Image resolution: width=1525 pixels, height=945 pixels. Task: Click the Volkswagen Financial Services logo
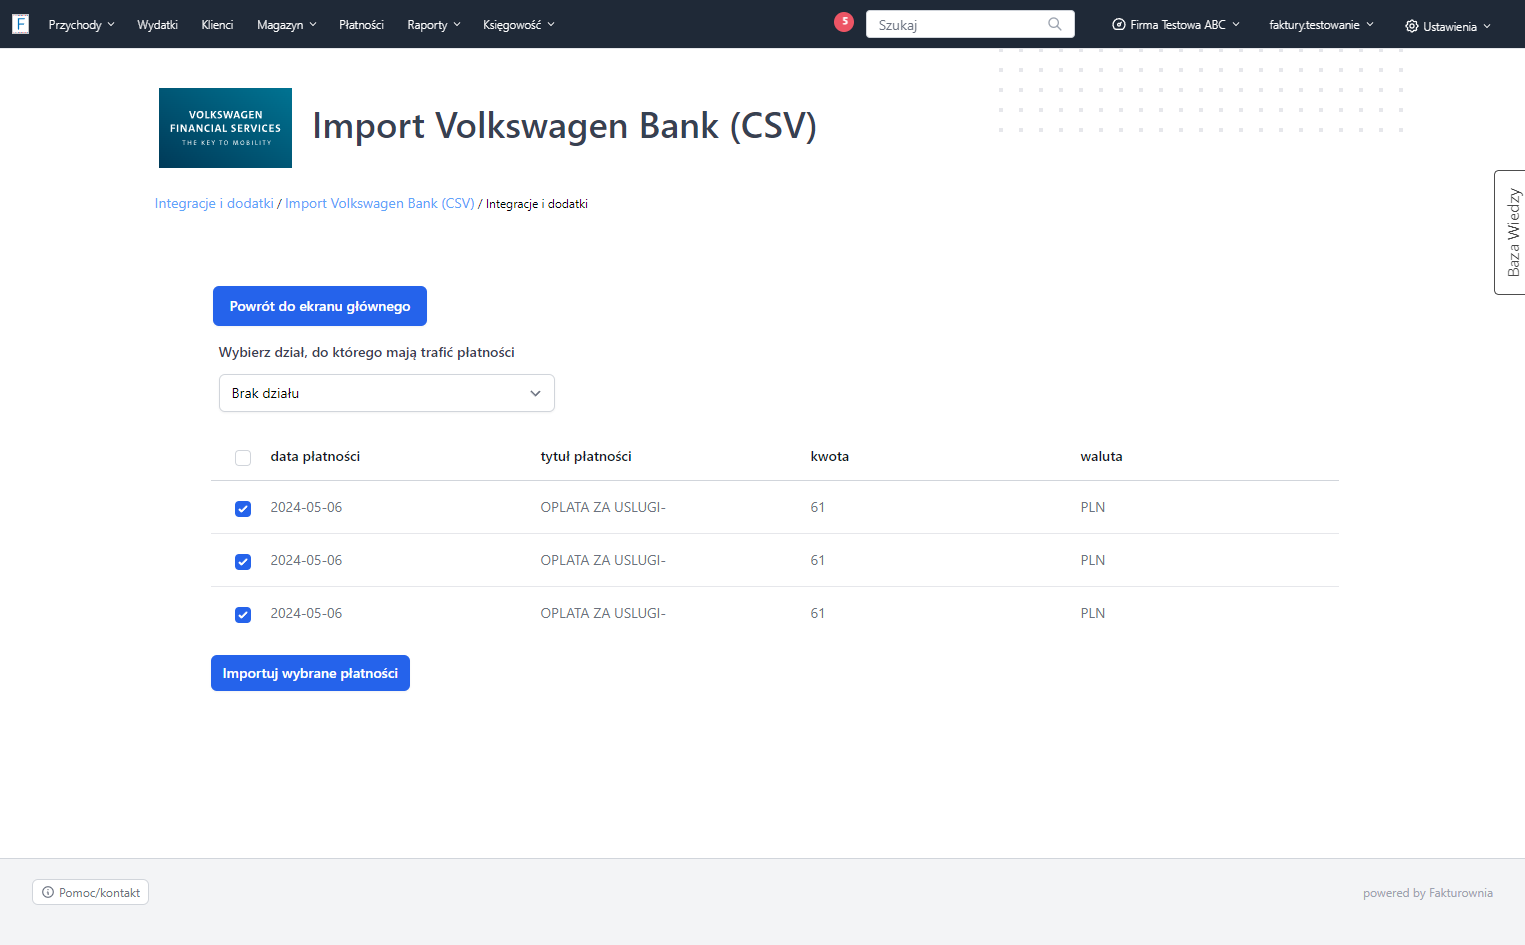(x=225, y=128)
